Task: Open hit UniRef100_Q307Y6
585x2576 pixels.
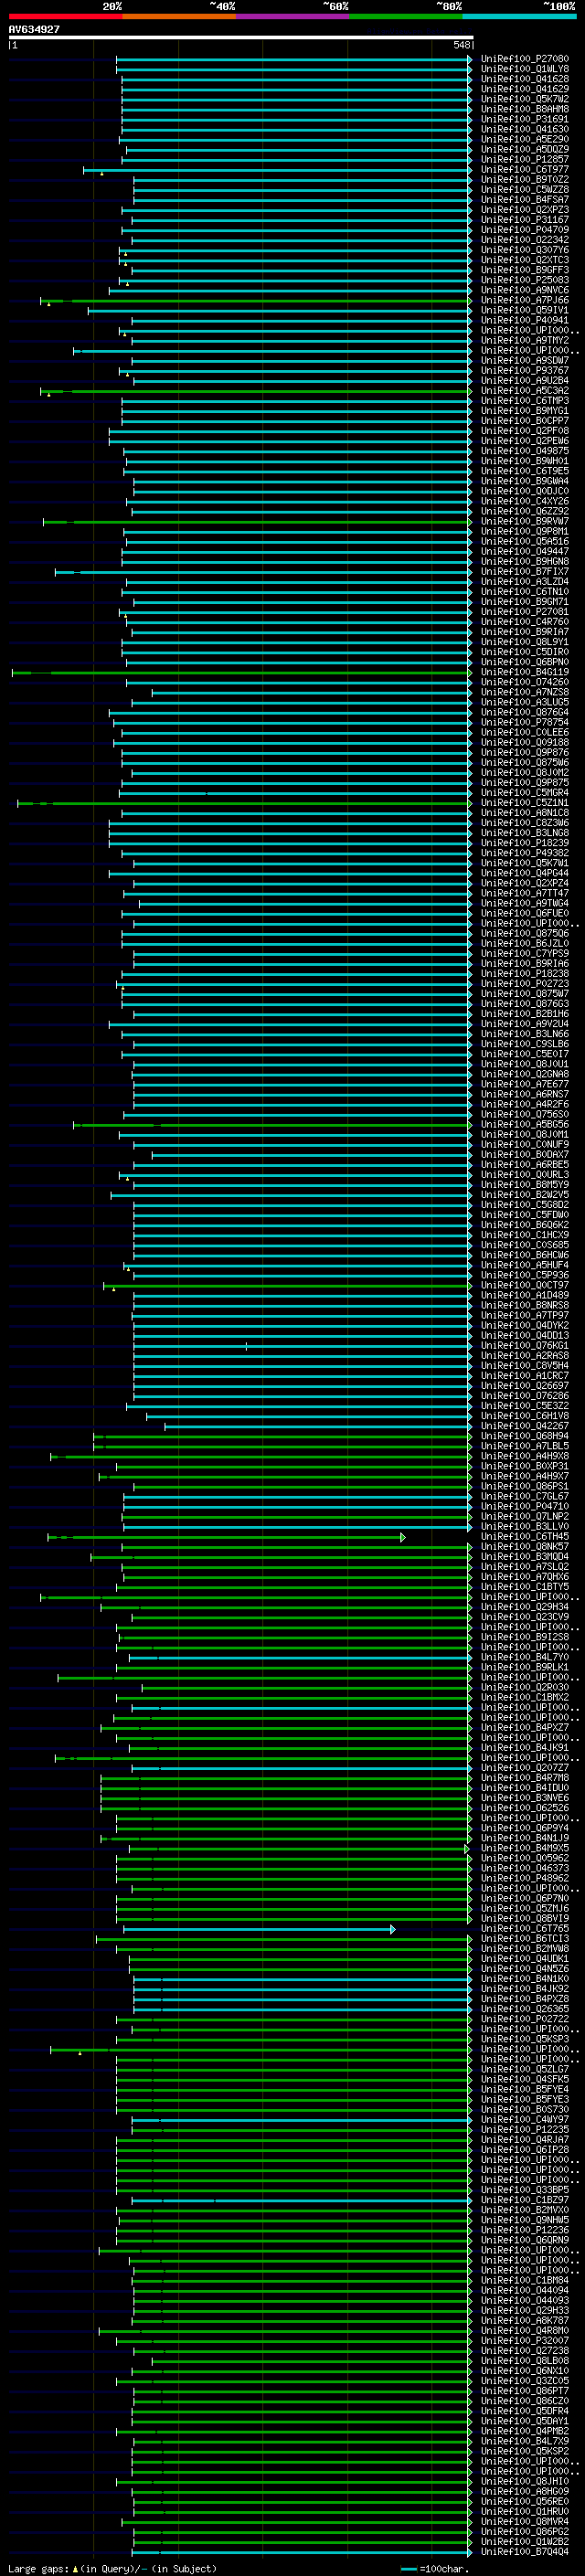Action: [x=525, y=250]
